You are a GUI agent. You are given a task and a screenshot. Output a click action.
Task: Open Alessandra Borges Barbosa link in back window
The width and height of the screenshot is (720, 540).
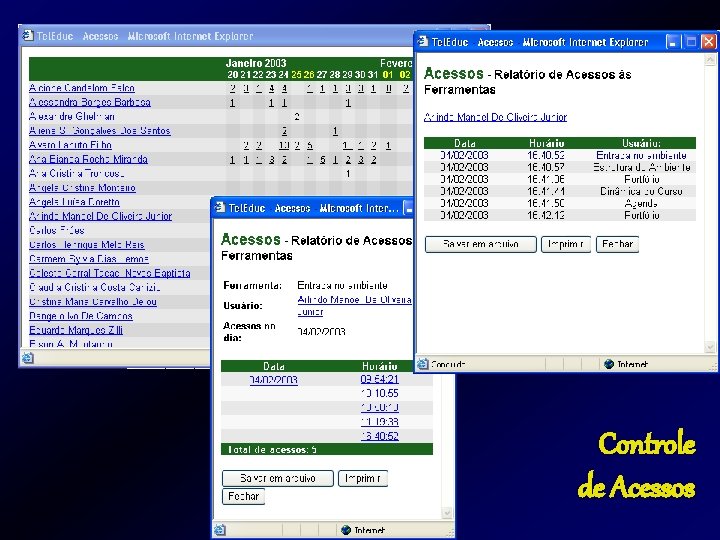[x=90, y=102]
